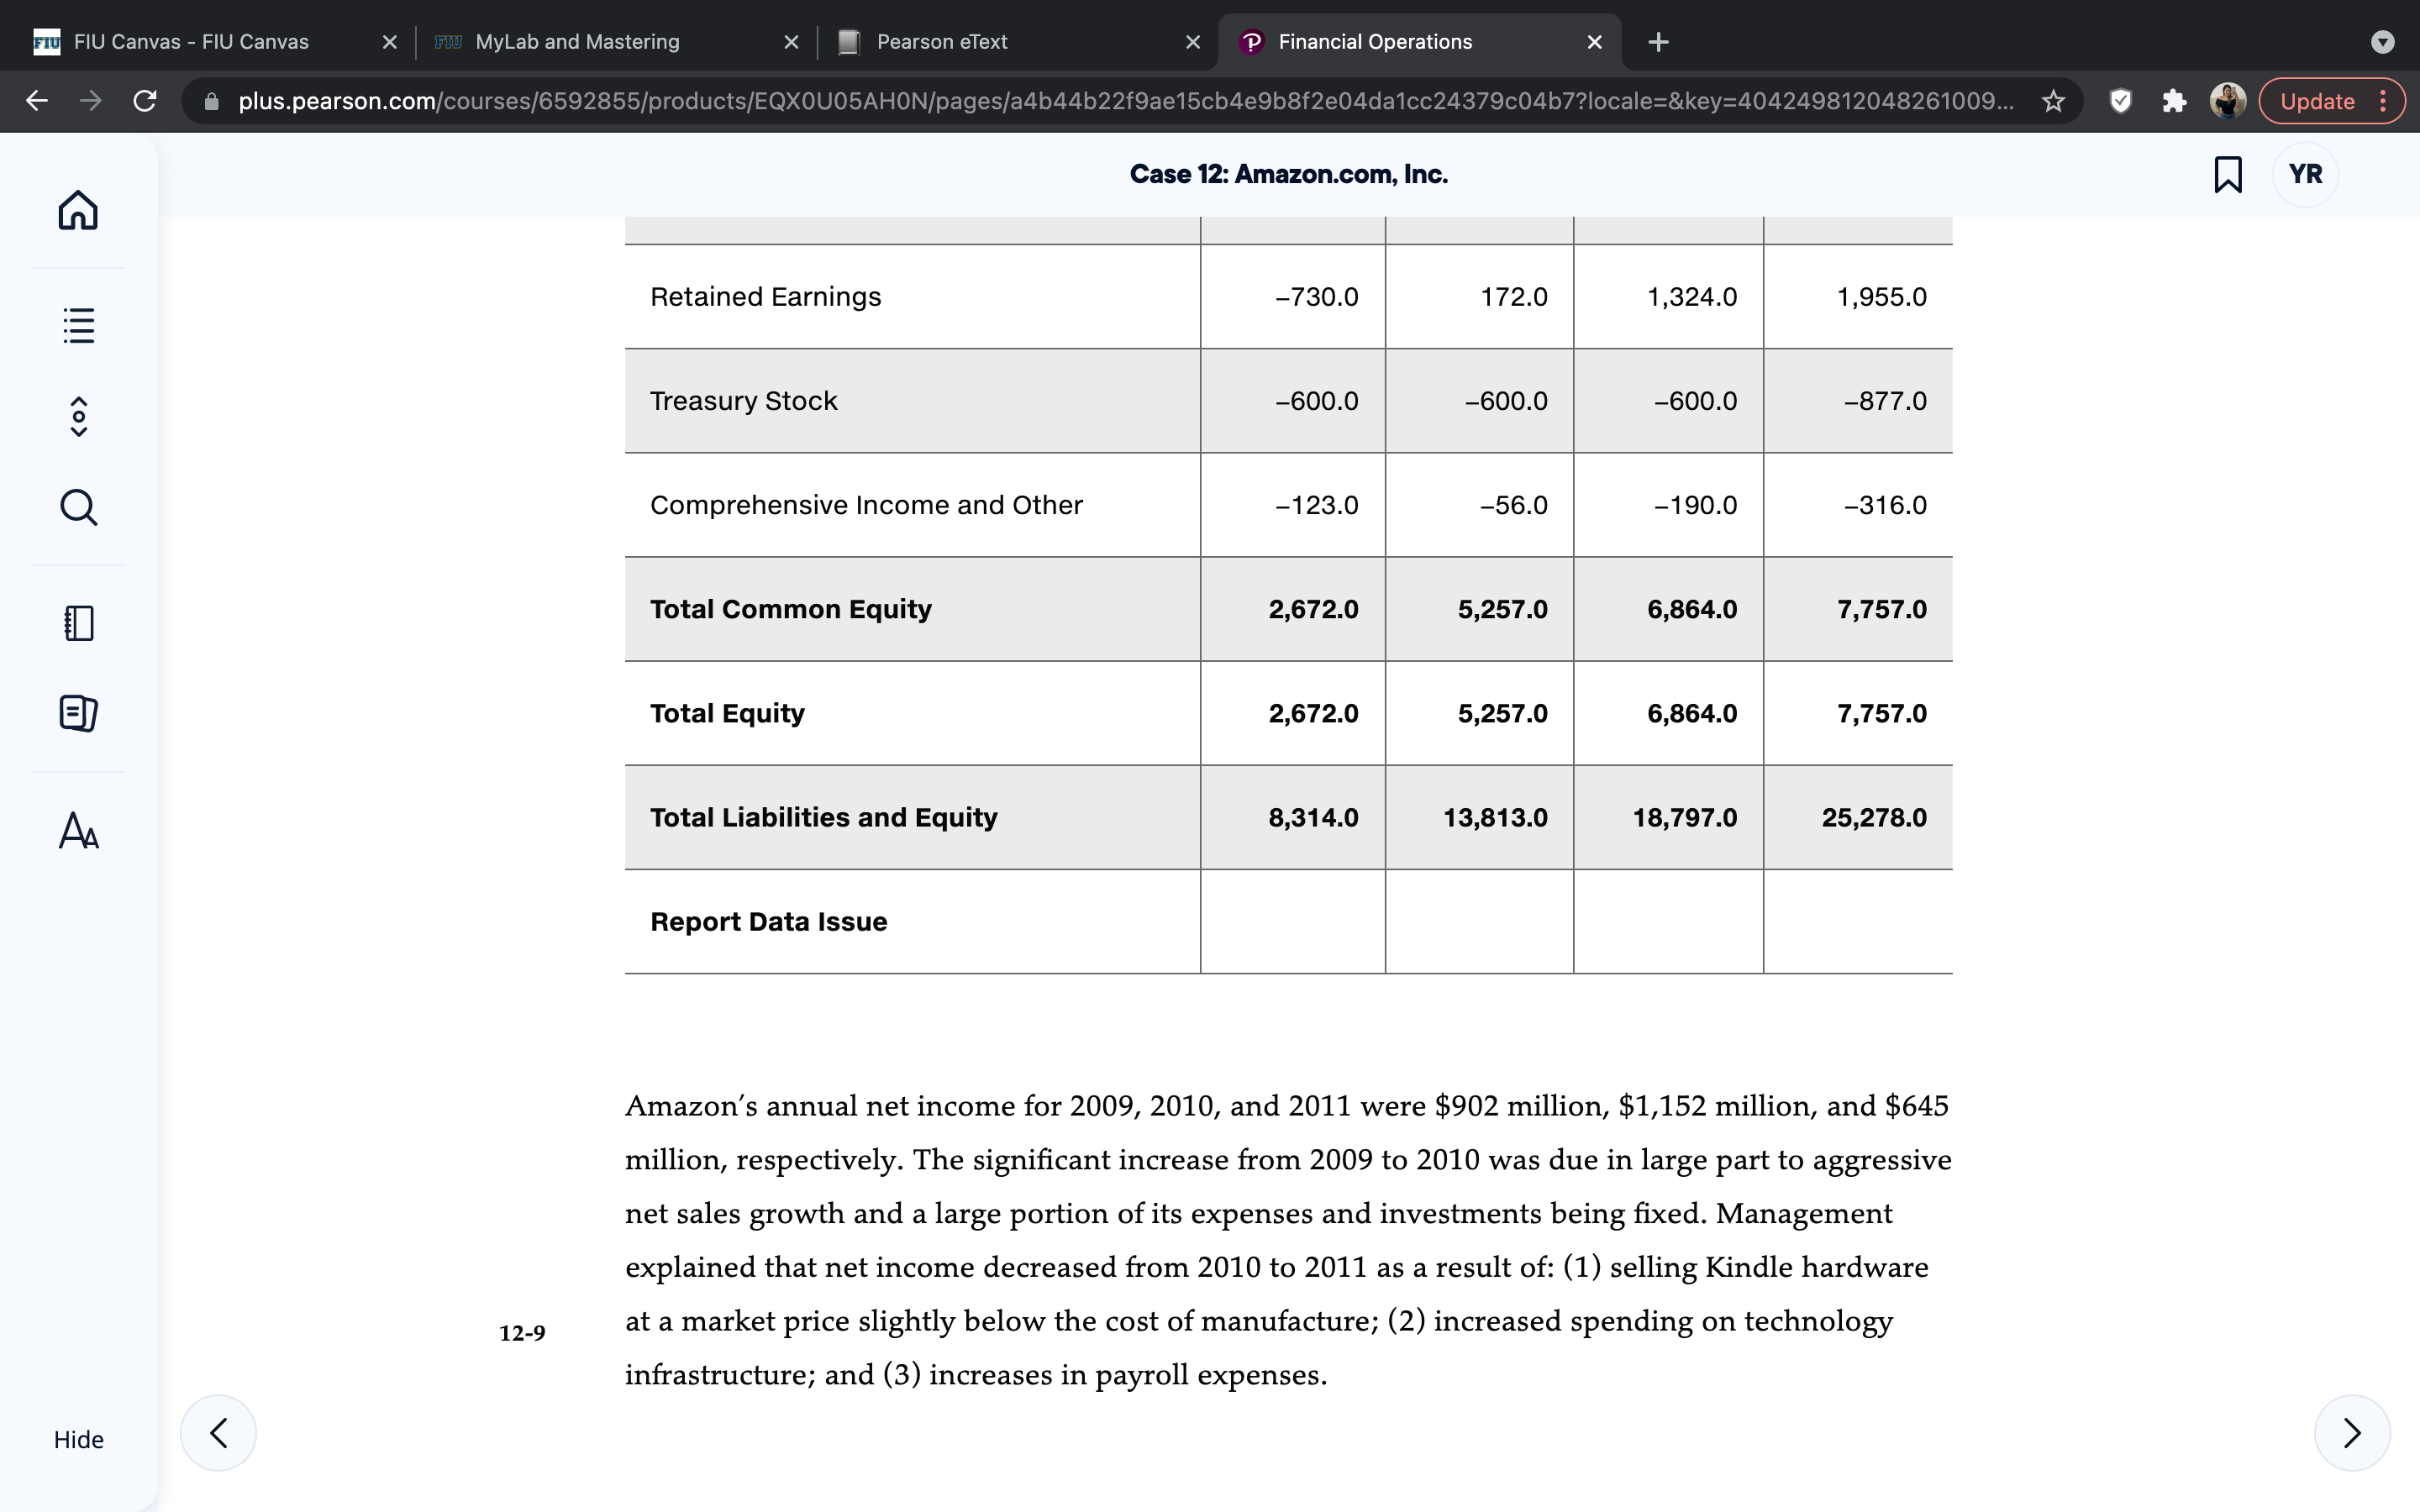Screen dimensions: 2420x1512
Task: Star this page in the address bar
Action: 2053,101
